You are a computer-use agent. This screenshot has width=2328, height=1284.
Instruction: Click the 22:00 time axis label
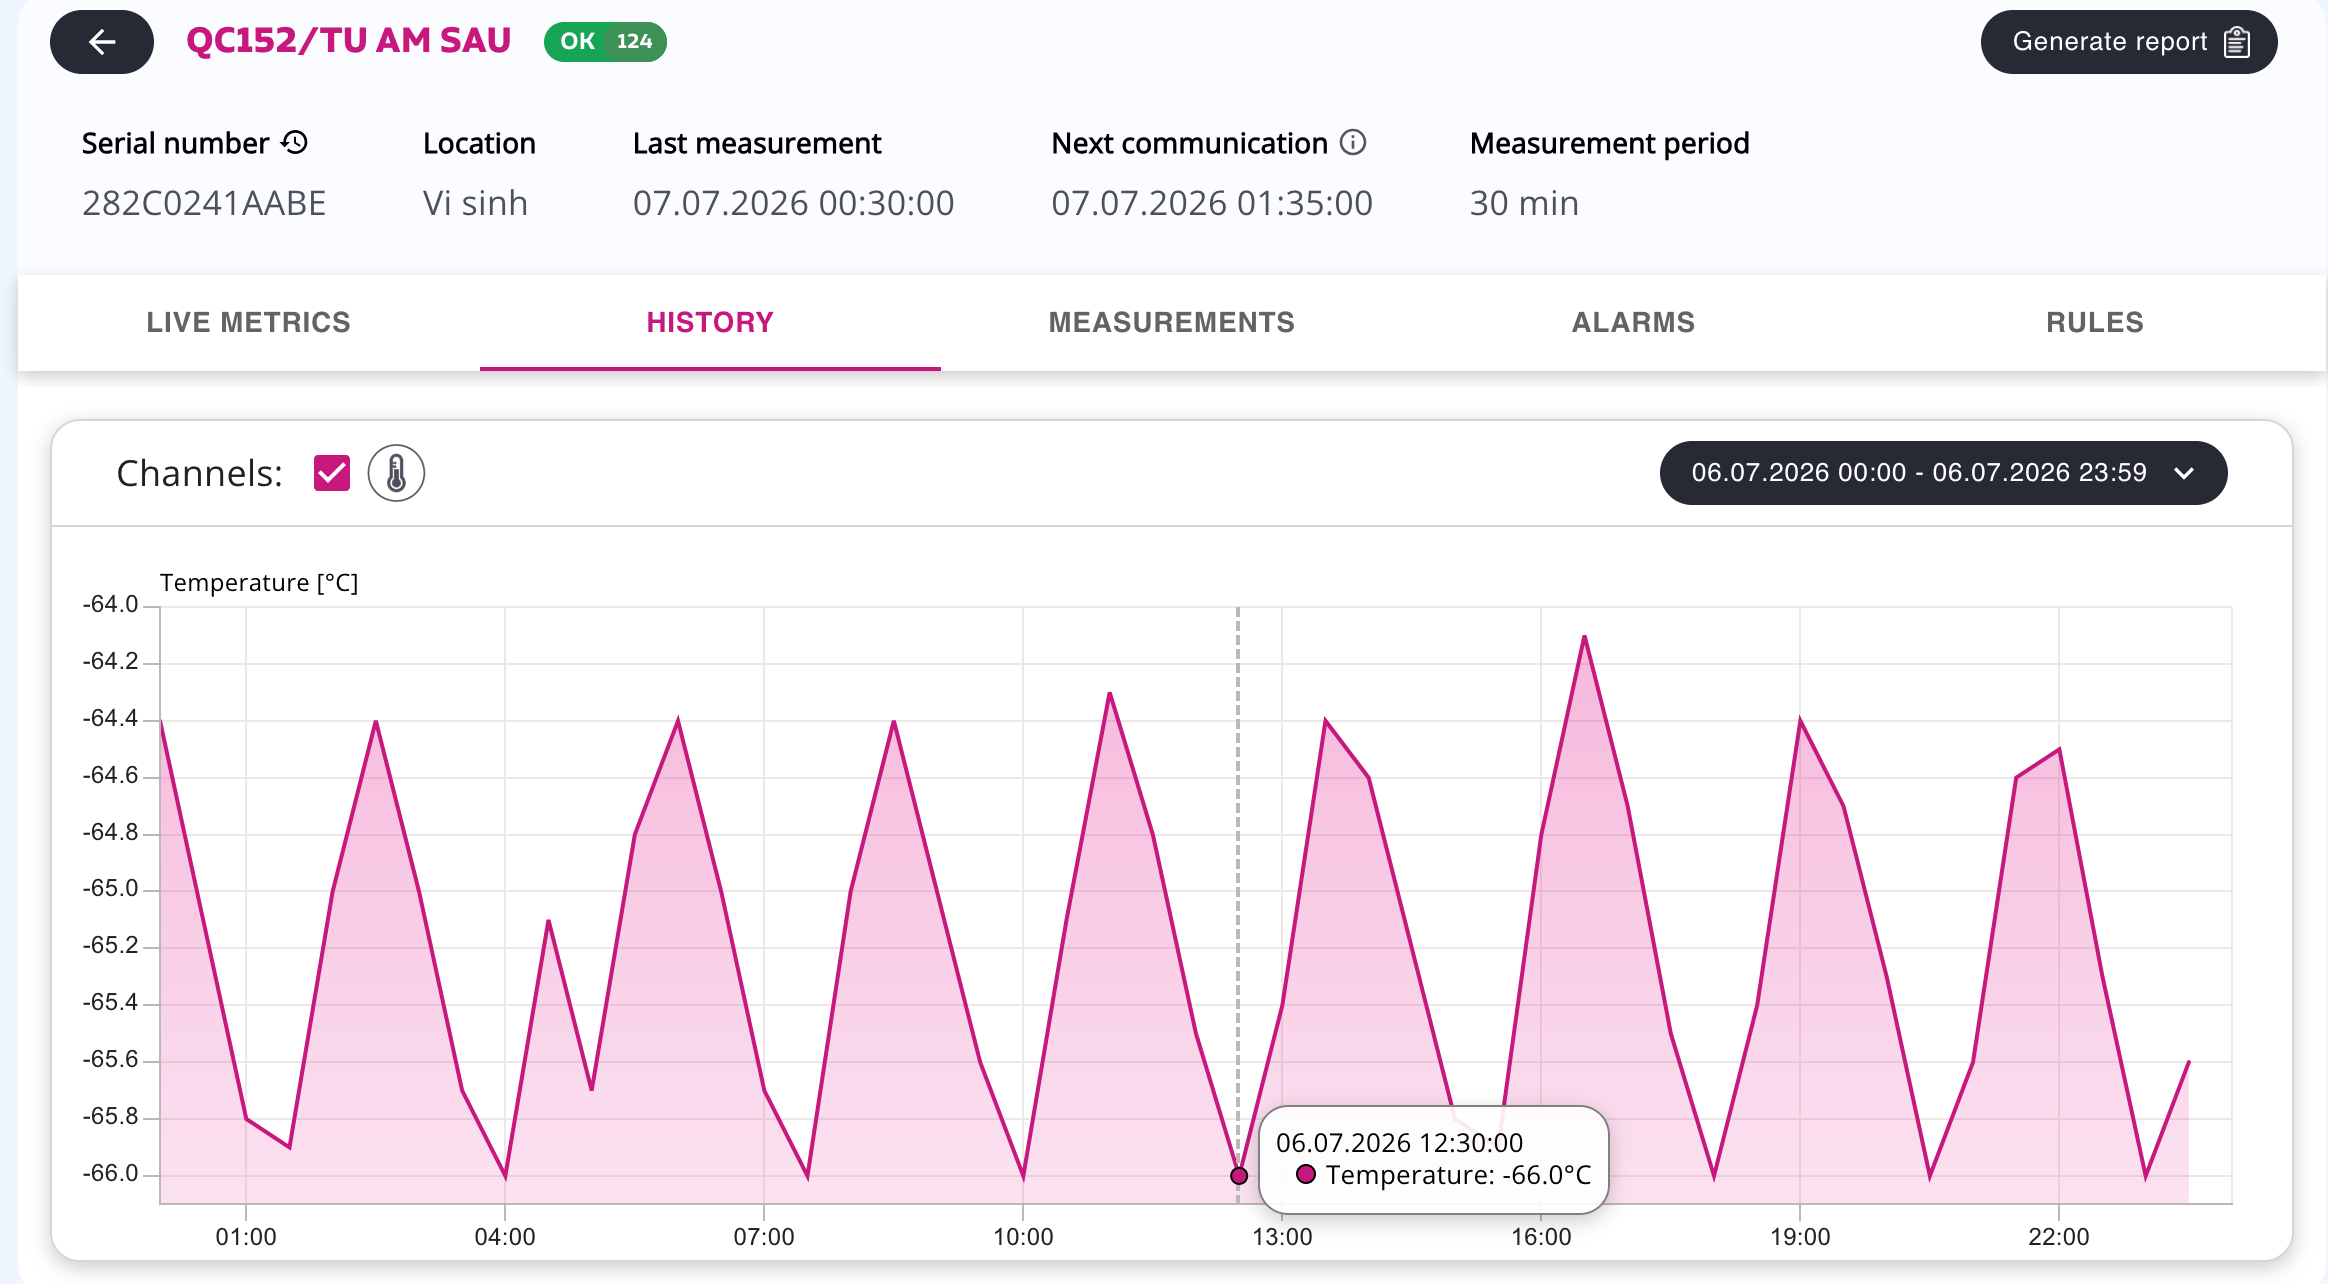click(2059, 1237)
